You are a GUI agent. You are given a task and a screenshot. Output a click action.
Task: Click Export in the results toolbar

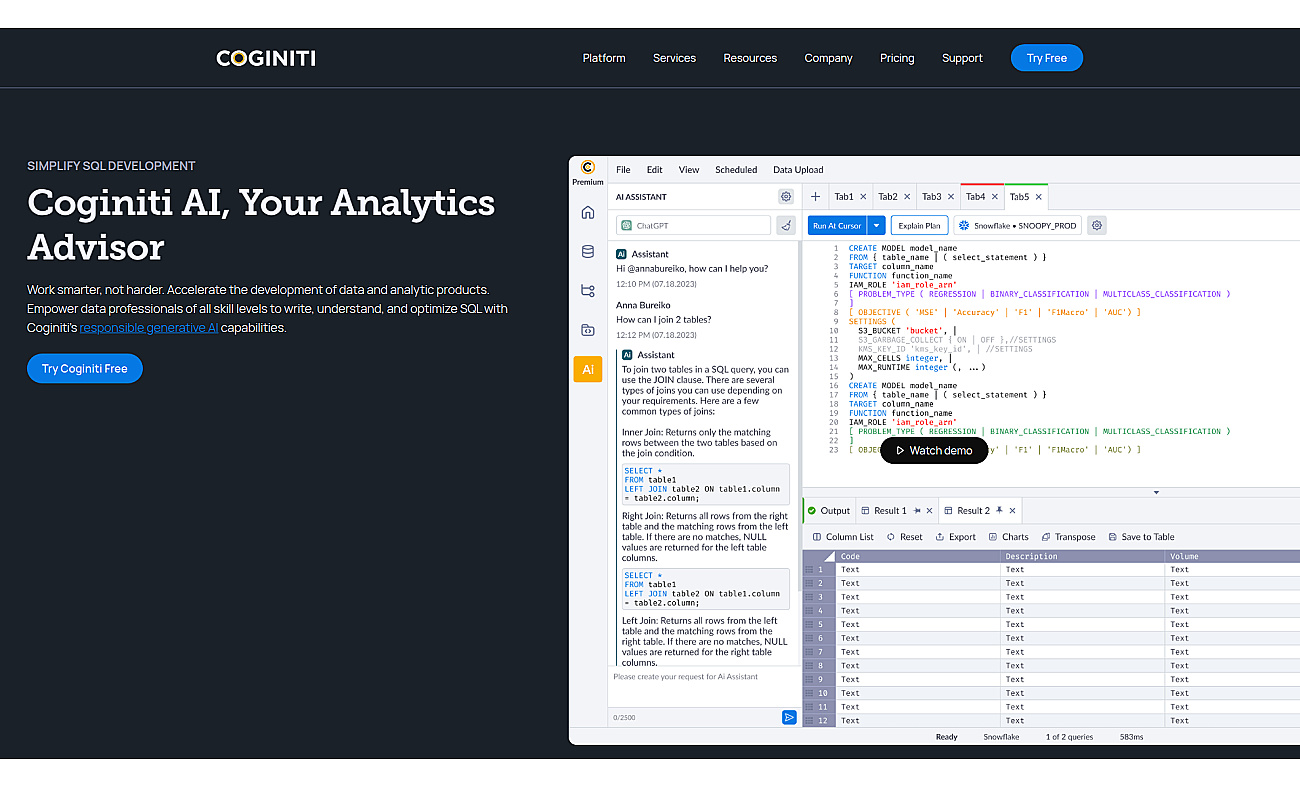[955, 537]
